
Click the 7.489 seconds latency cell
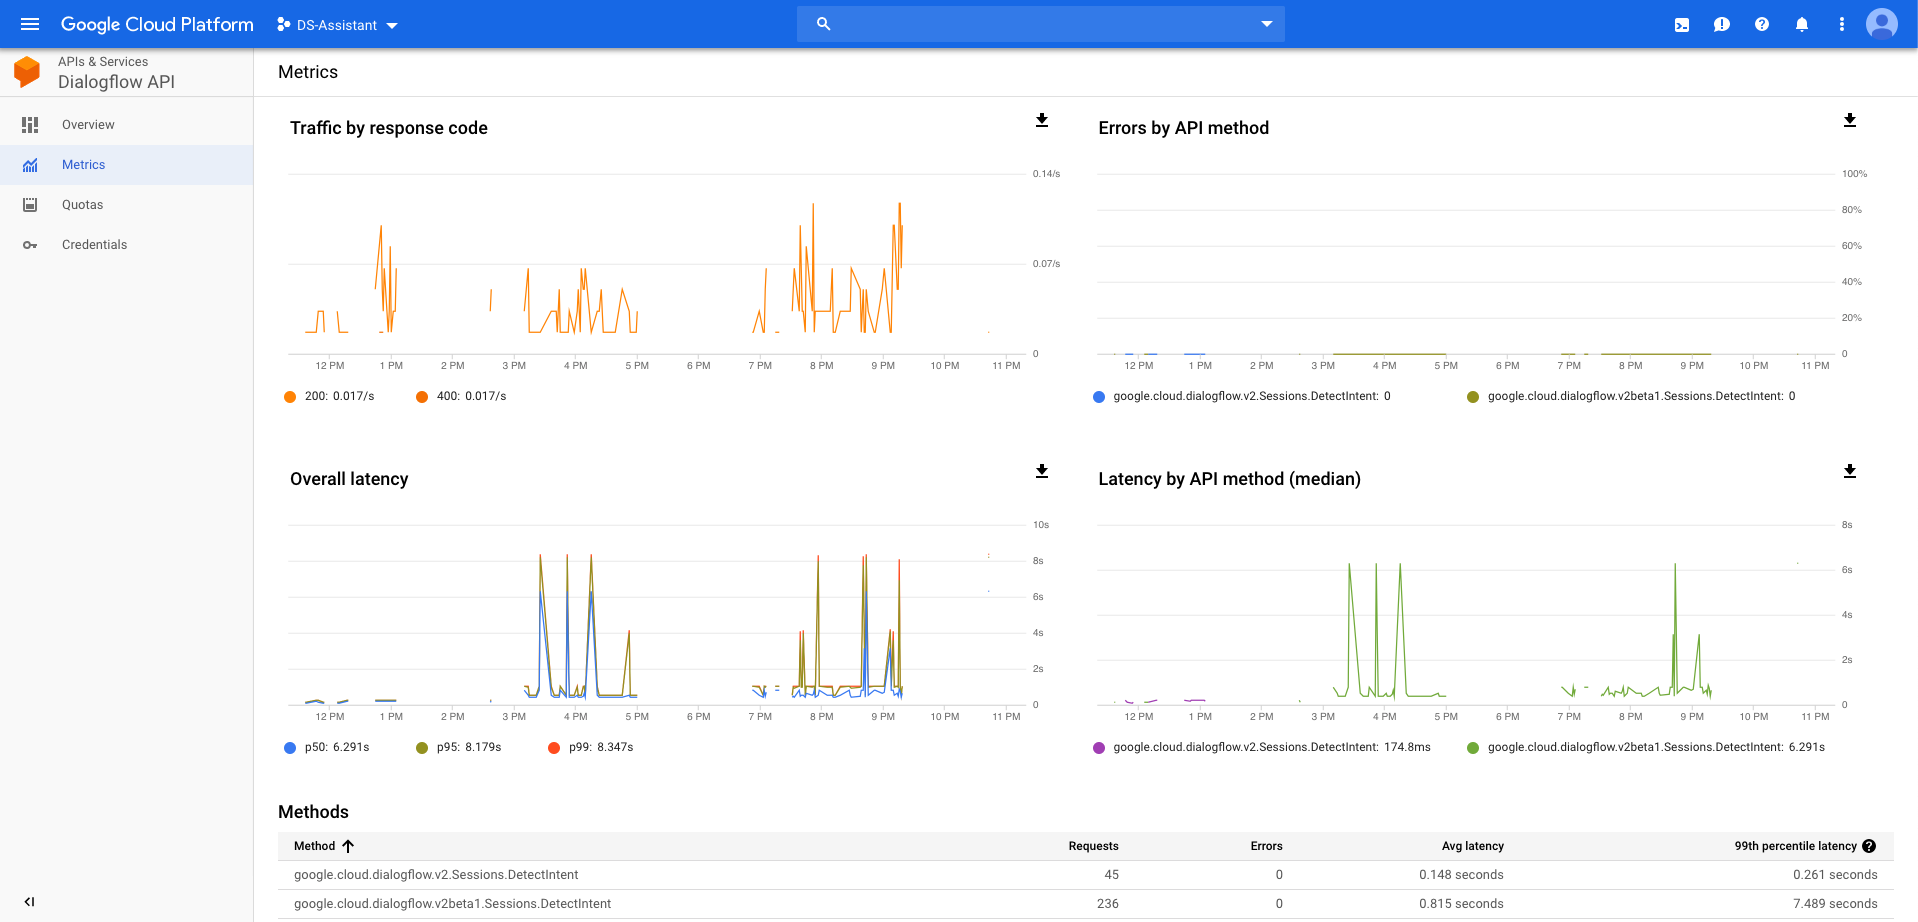(1835, 904)
